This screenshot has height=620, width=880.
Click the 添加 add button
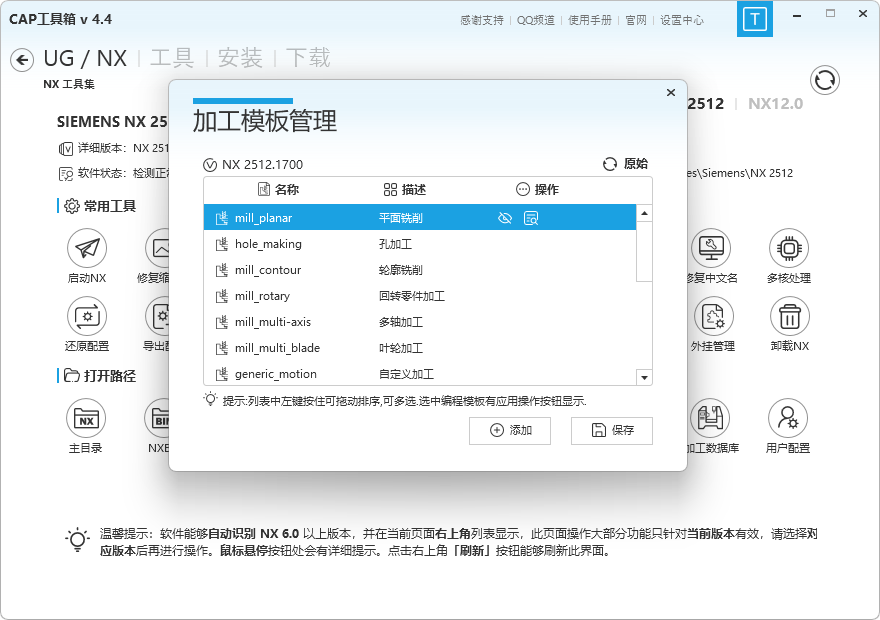click(x=510, y=430)
